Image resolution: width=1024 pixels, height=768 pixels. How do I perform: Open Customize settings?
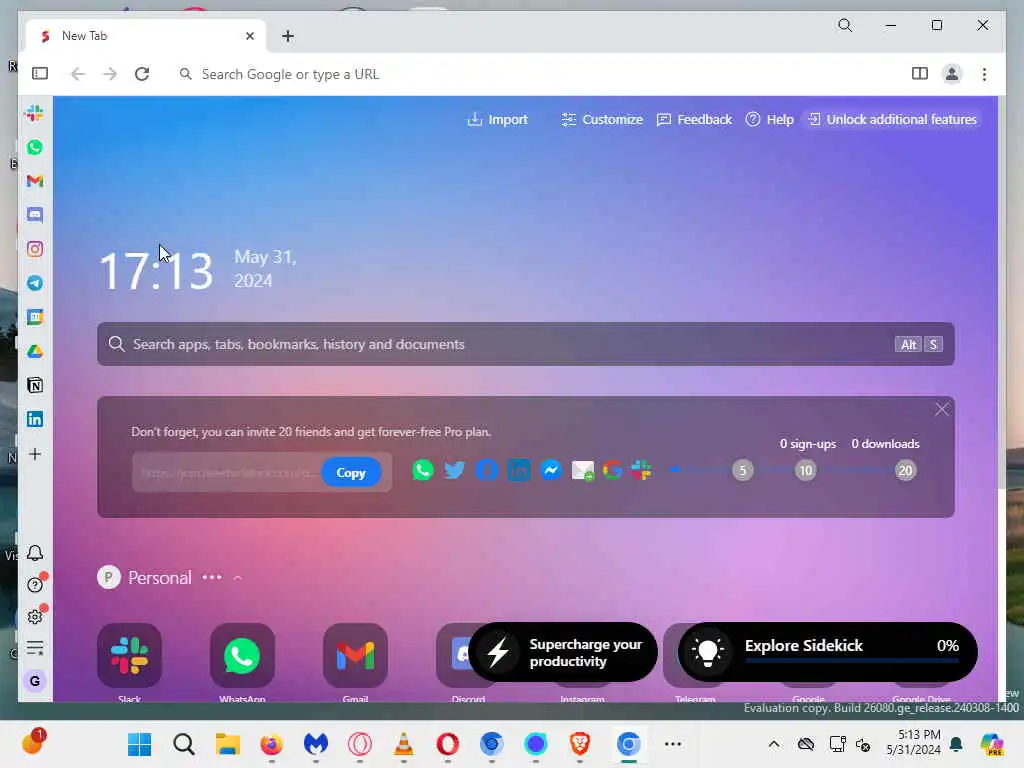tap(602, 120)
